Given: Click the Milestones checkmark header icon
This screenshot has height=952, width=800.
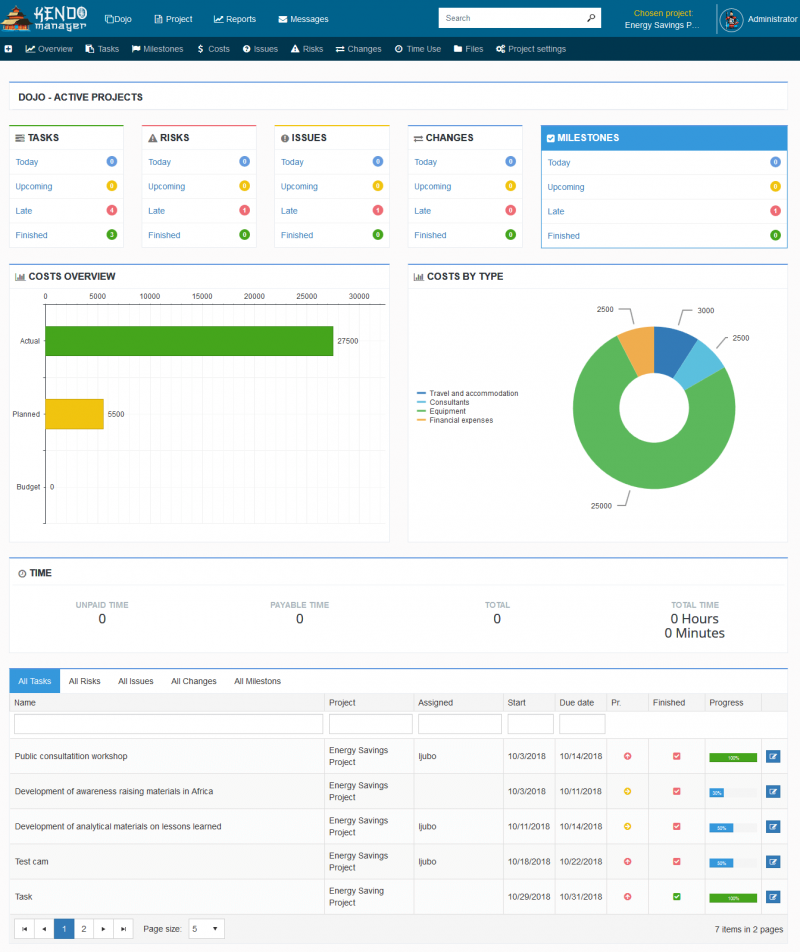Looking at the screenshot, I should coord(551,138).
